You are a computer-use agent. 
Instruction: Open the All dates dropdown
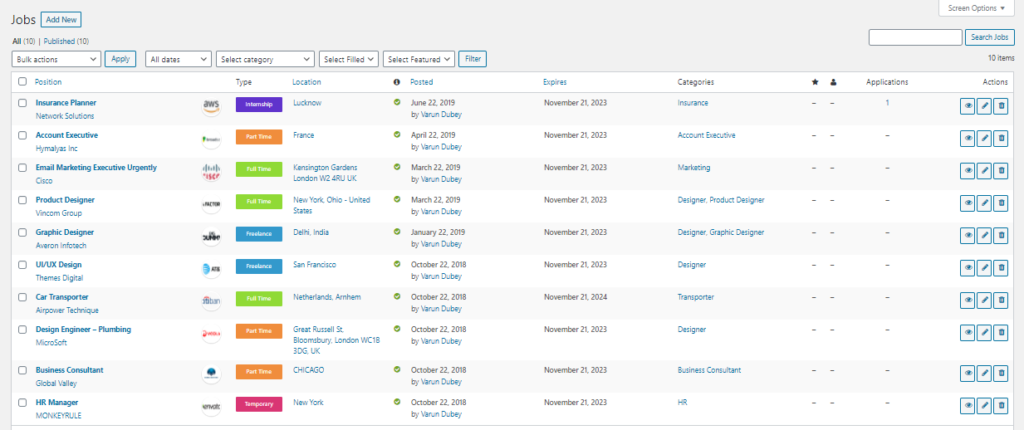point(178,59)
